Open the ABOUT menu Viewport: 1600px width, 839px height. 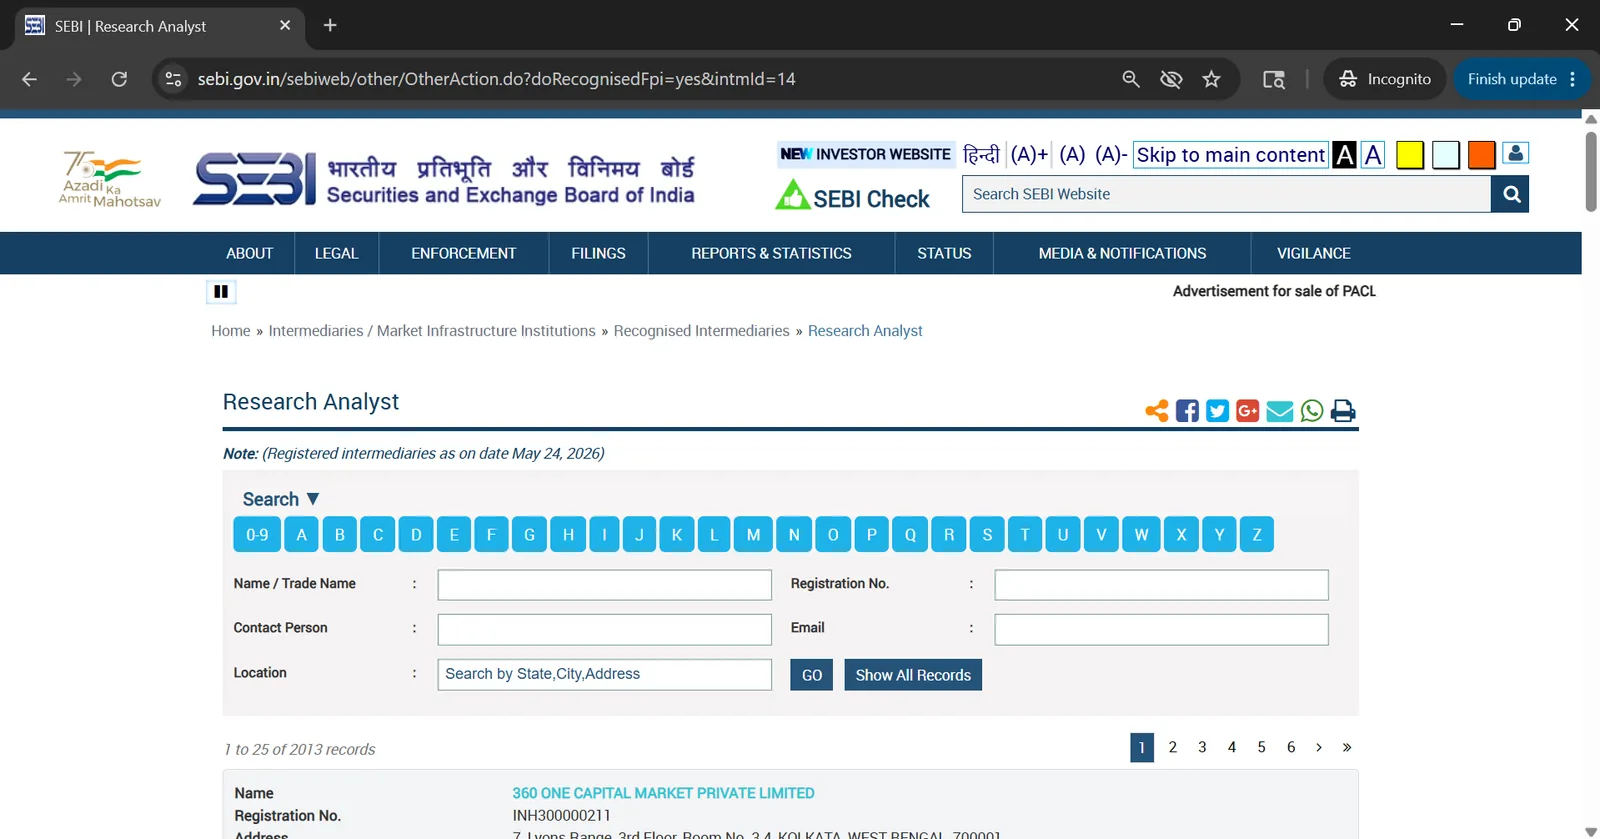250,254
